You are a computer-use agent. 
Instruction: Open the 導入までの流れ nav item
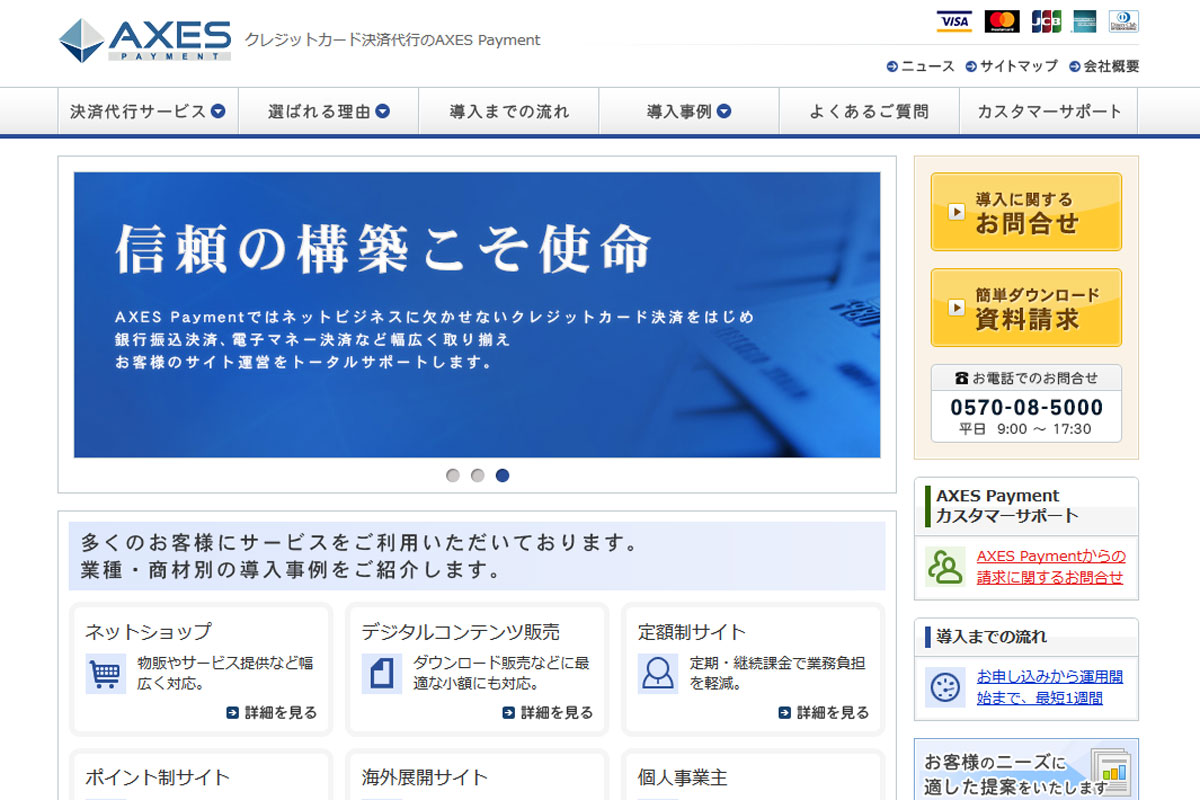[x=509, y=111]
